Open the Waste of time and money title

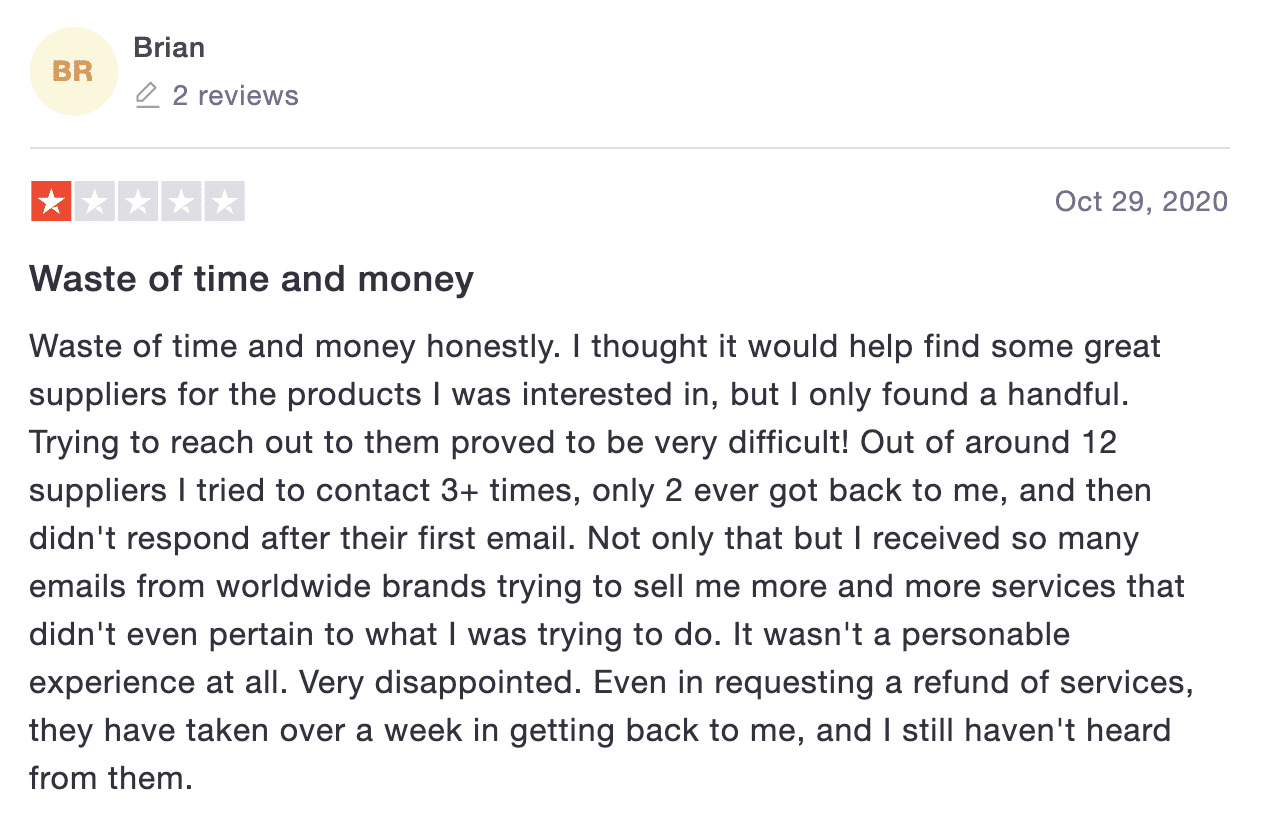pyautogui.click(x=251, y=278)
